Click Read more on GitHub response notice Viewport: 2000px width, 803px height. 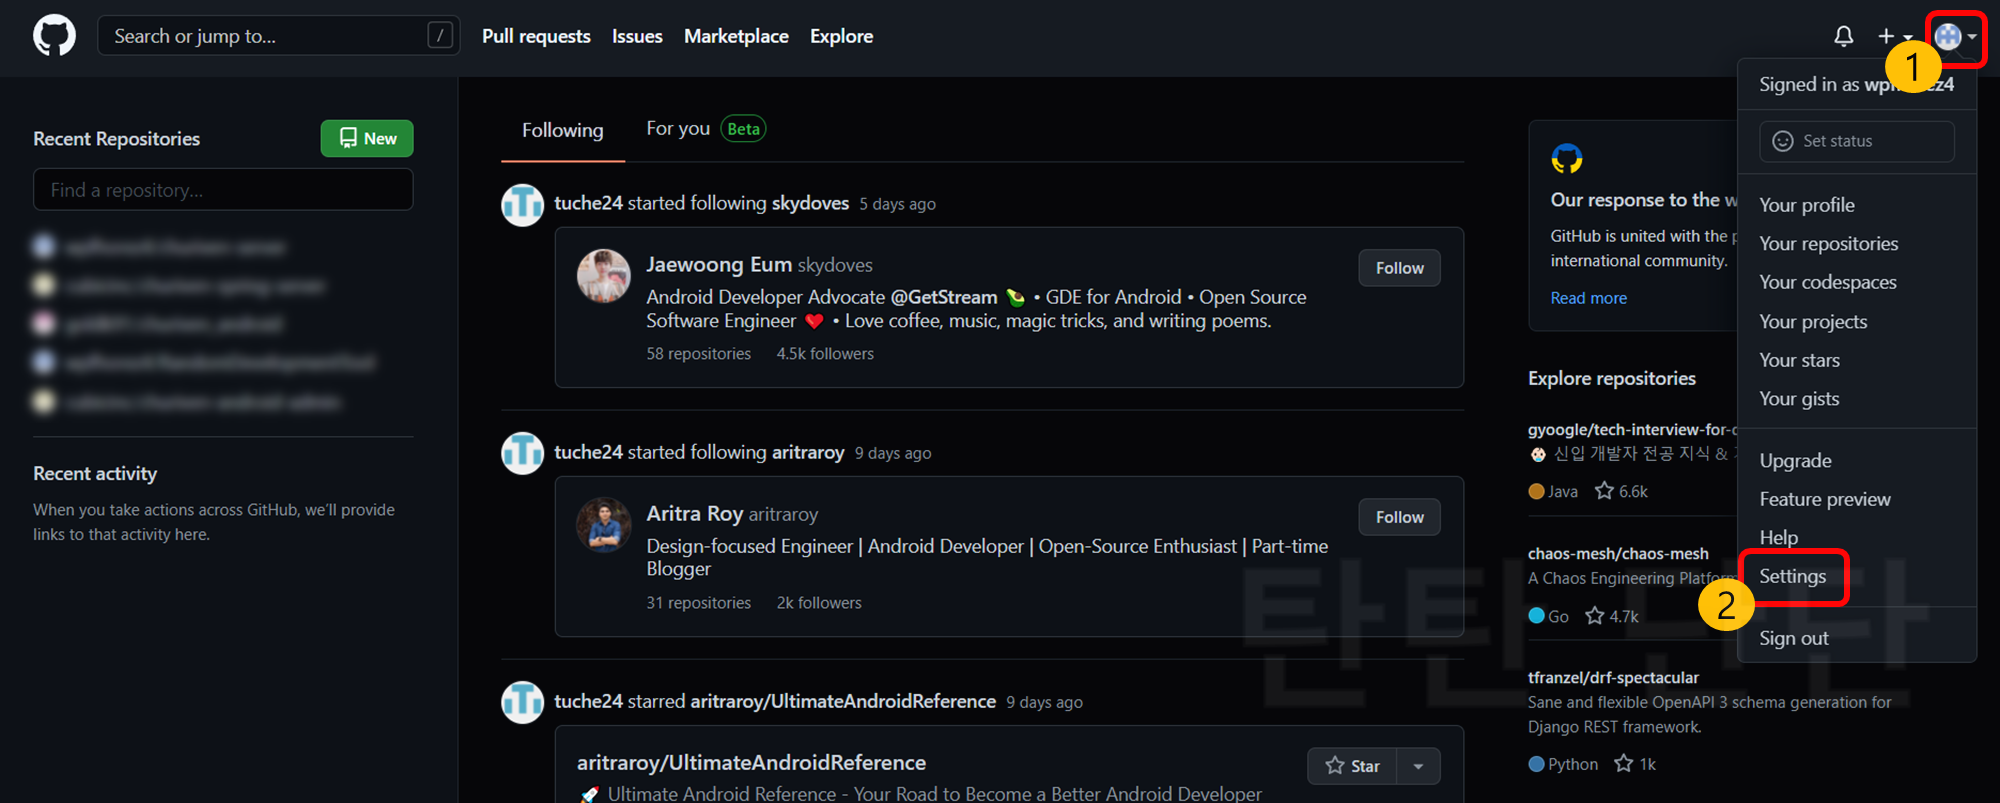click(x=1588, y=298)
